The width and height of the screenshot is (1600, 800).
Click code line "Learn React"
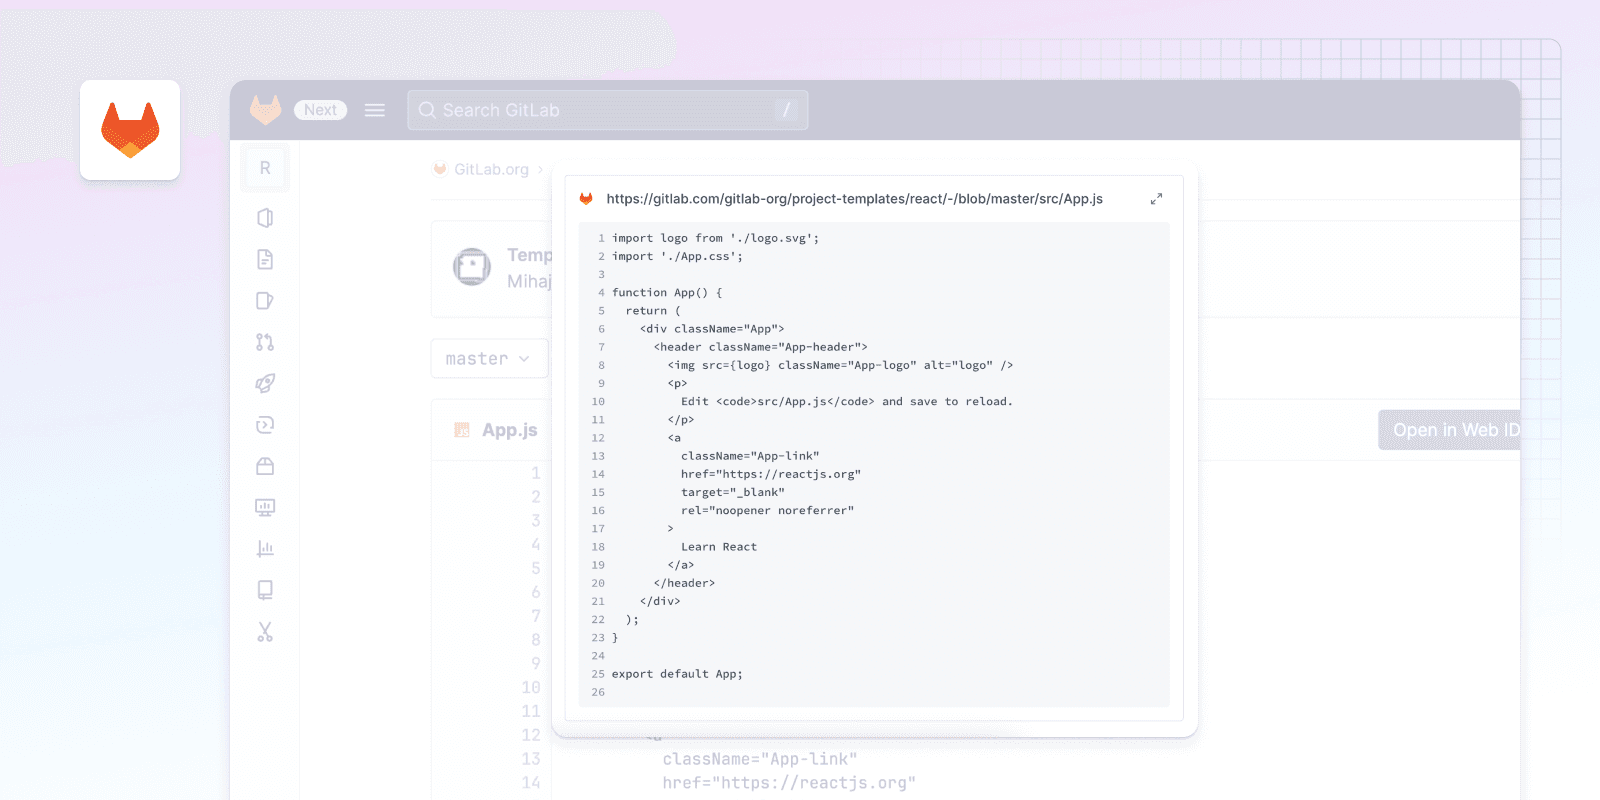pyautogui.click(x=719, y=547)
